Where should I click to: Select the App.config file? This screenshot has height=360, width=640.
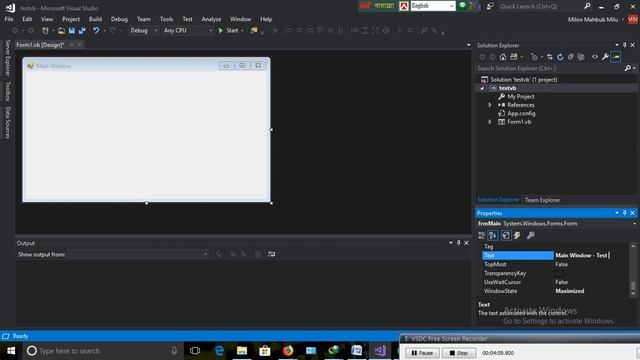click(x=521, y=113)
